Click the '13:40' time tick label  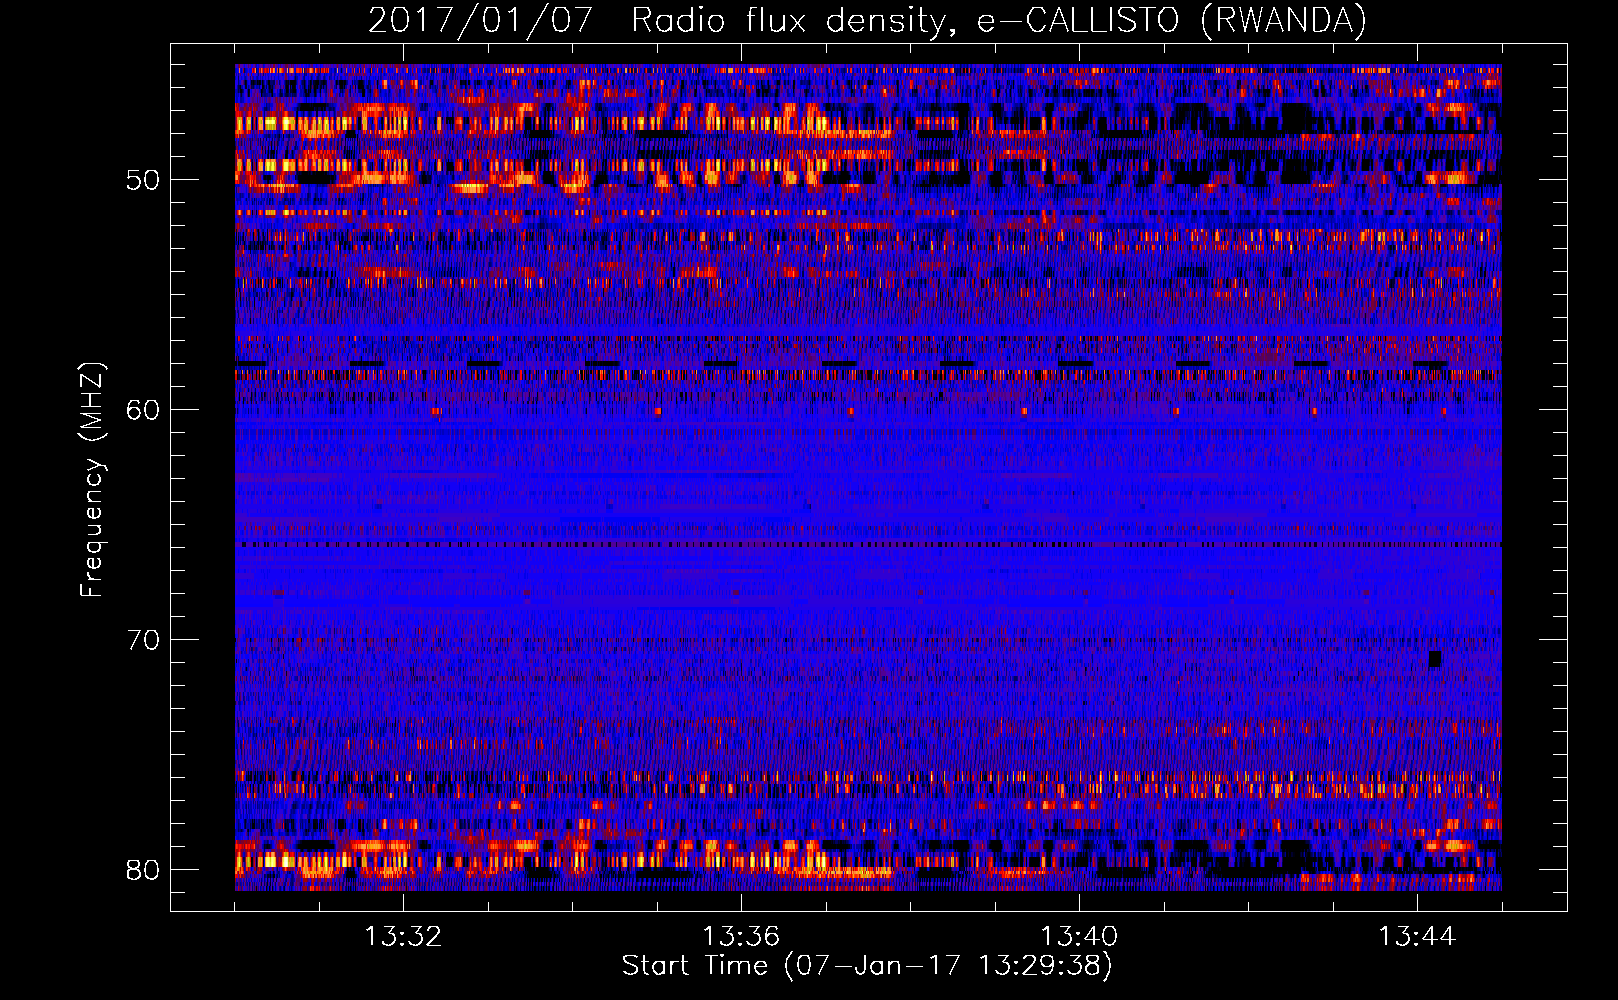point(1079,937)
